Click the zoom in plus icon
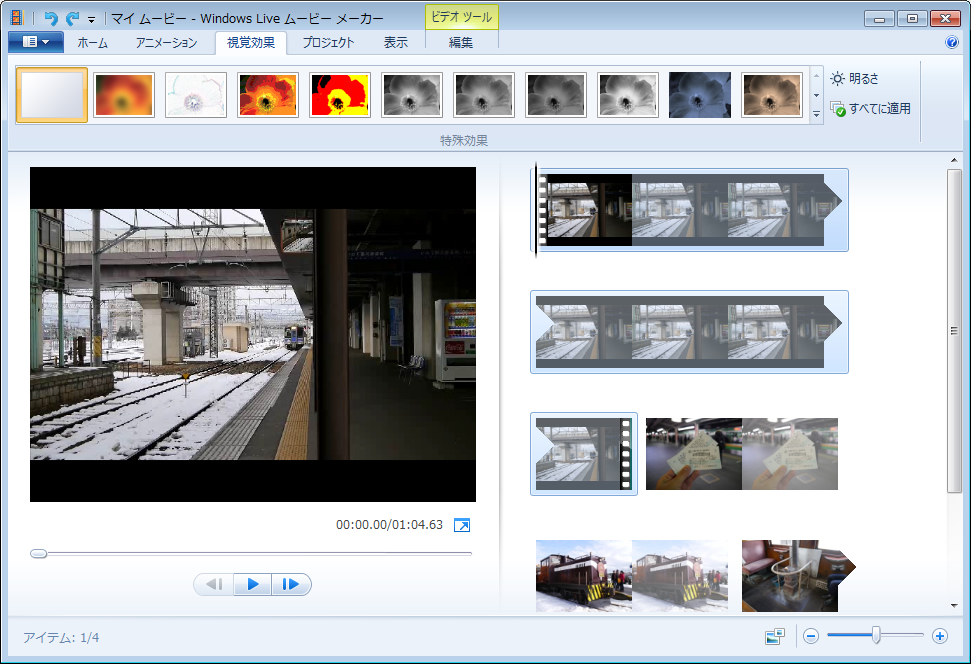This screenshot has width=971, height=664. click(x=940, y=636)
